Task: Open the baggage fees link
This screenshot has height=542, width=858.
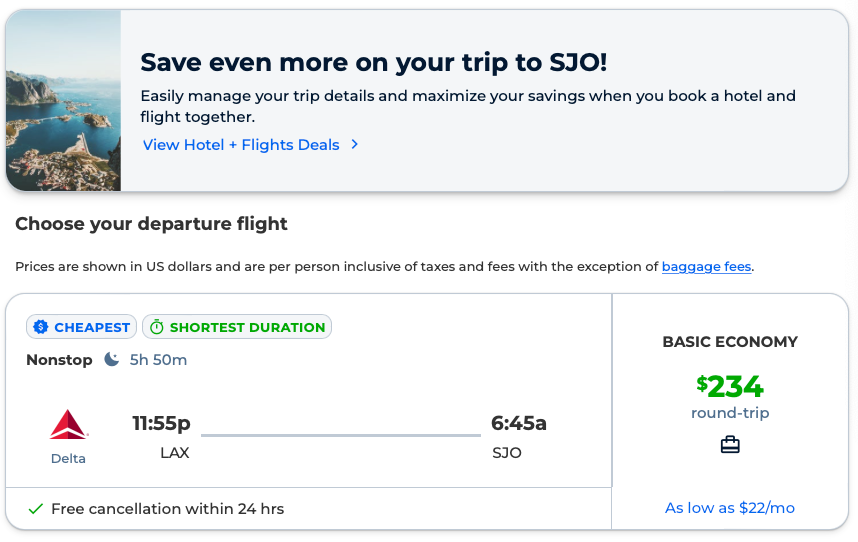Action: pyautogui.click(x=706, y=267)
